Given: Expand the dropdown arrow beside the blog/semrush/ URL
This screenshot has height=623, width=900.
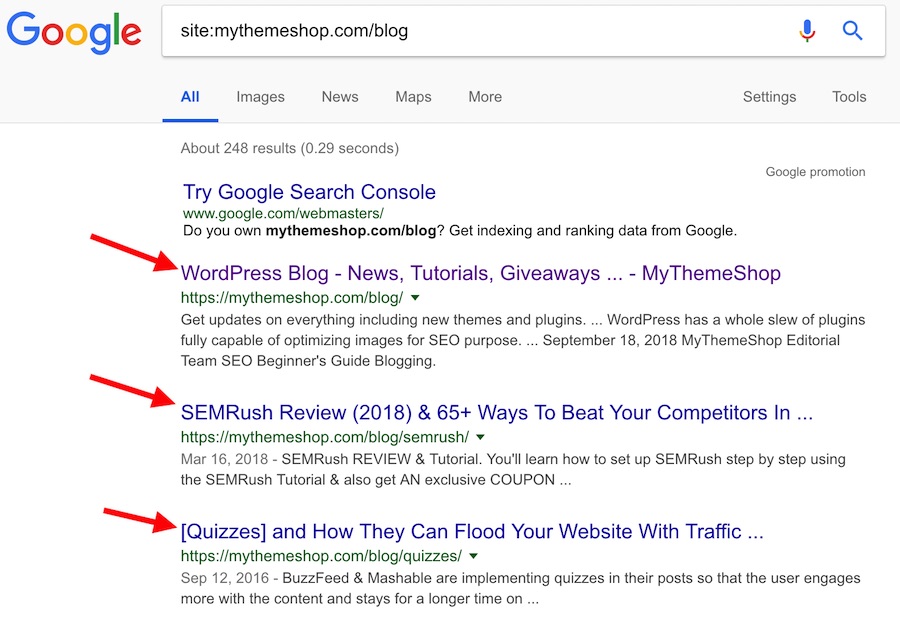Looking at the screenshot, I should 480,437.
